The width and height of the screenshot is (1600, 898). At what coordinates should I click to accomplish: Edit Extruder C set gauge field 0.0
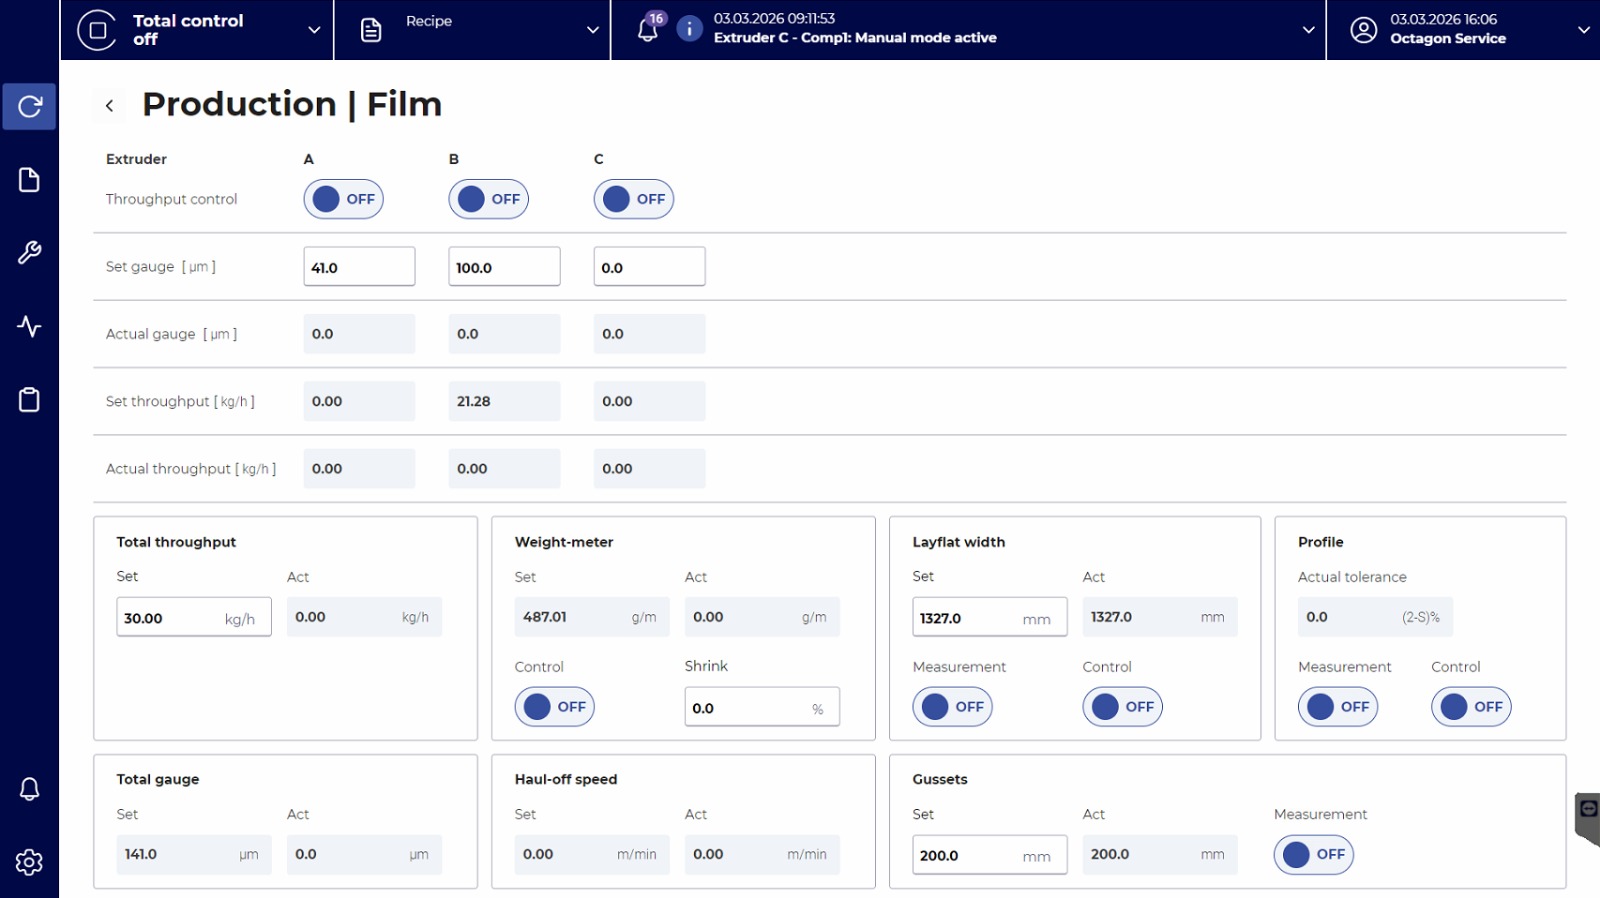tap(649, 267)
